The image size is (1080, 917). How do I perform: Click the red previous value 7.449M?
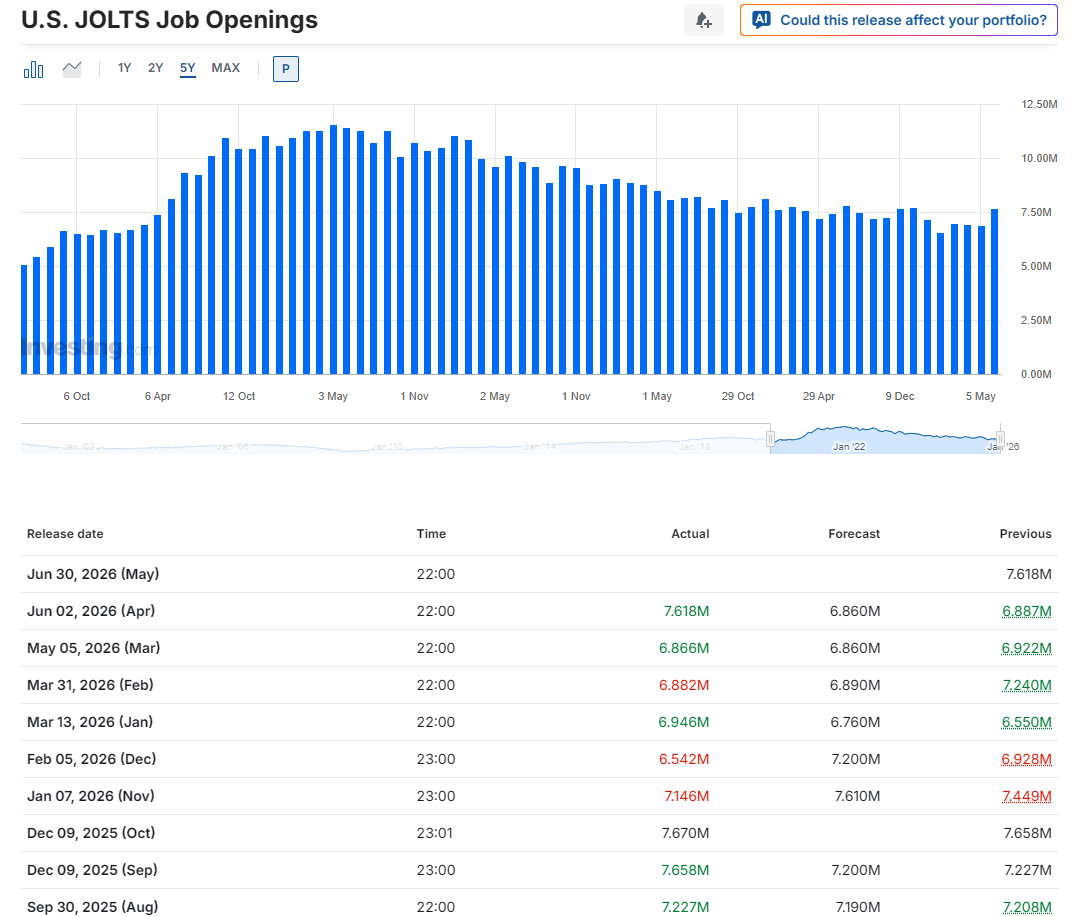click(1026, 796)
